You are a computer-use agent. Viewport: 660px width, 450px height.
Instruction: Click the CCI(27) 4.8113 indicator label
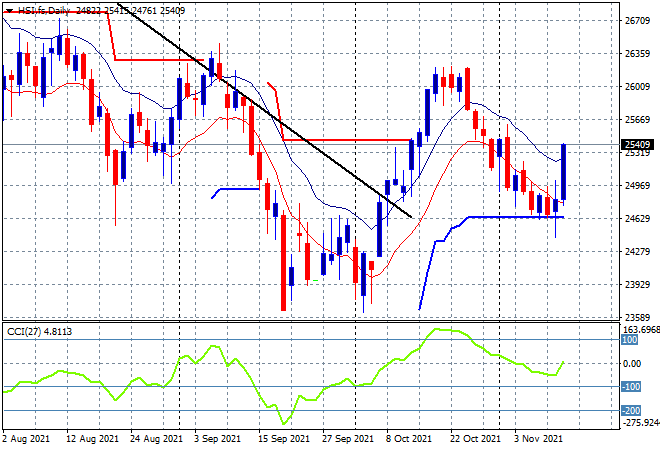(40, 332)
